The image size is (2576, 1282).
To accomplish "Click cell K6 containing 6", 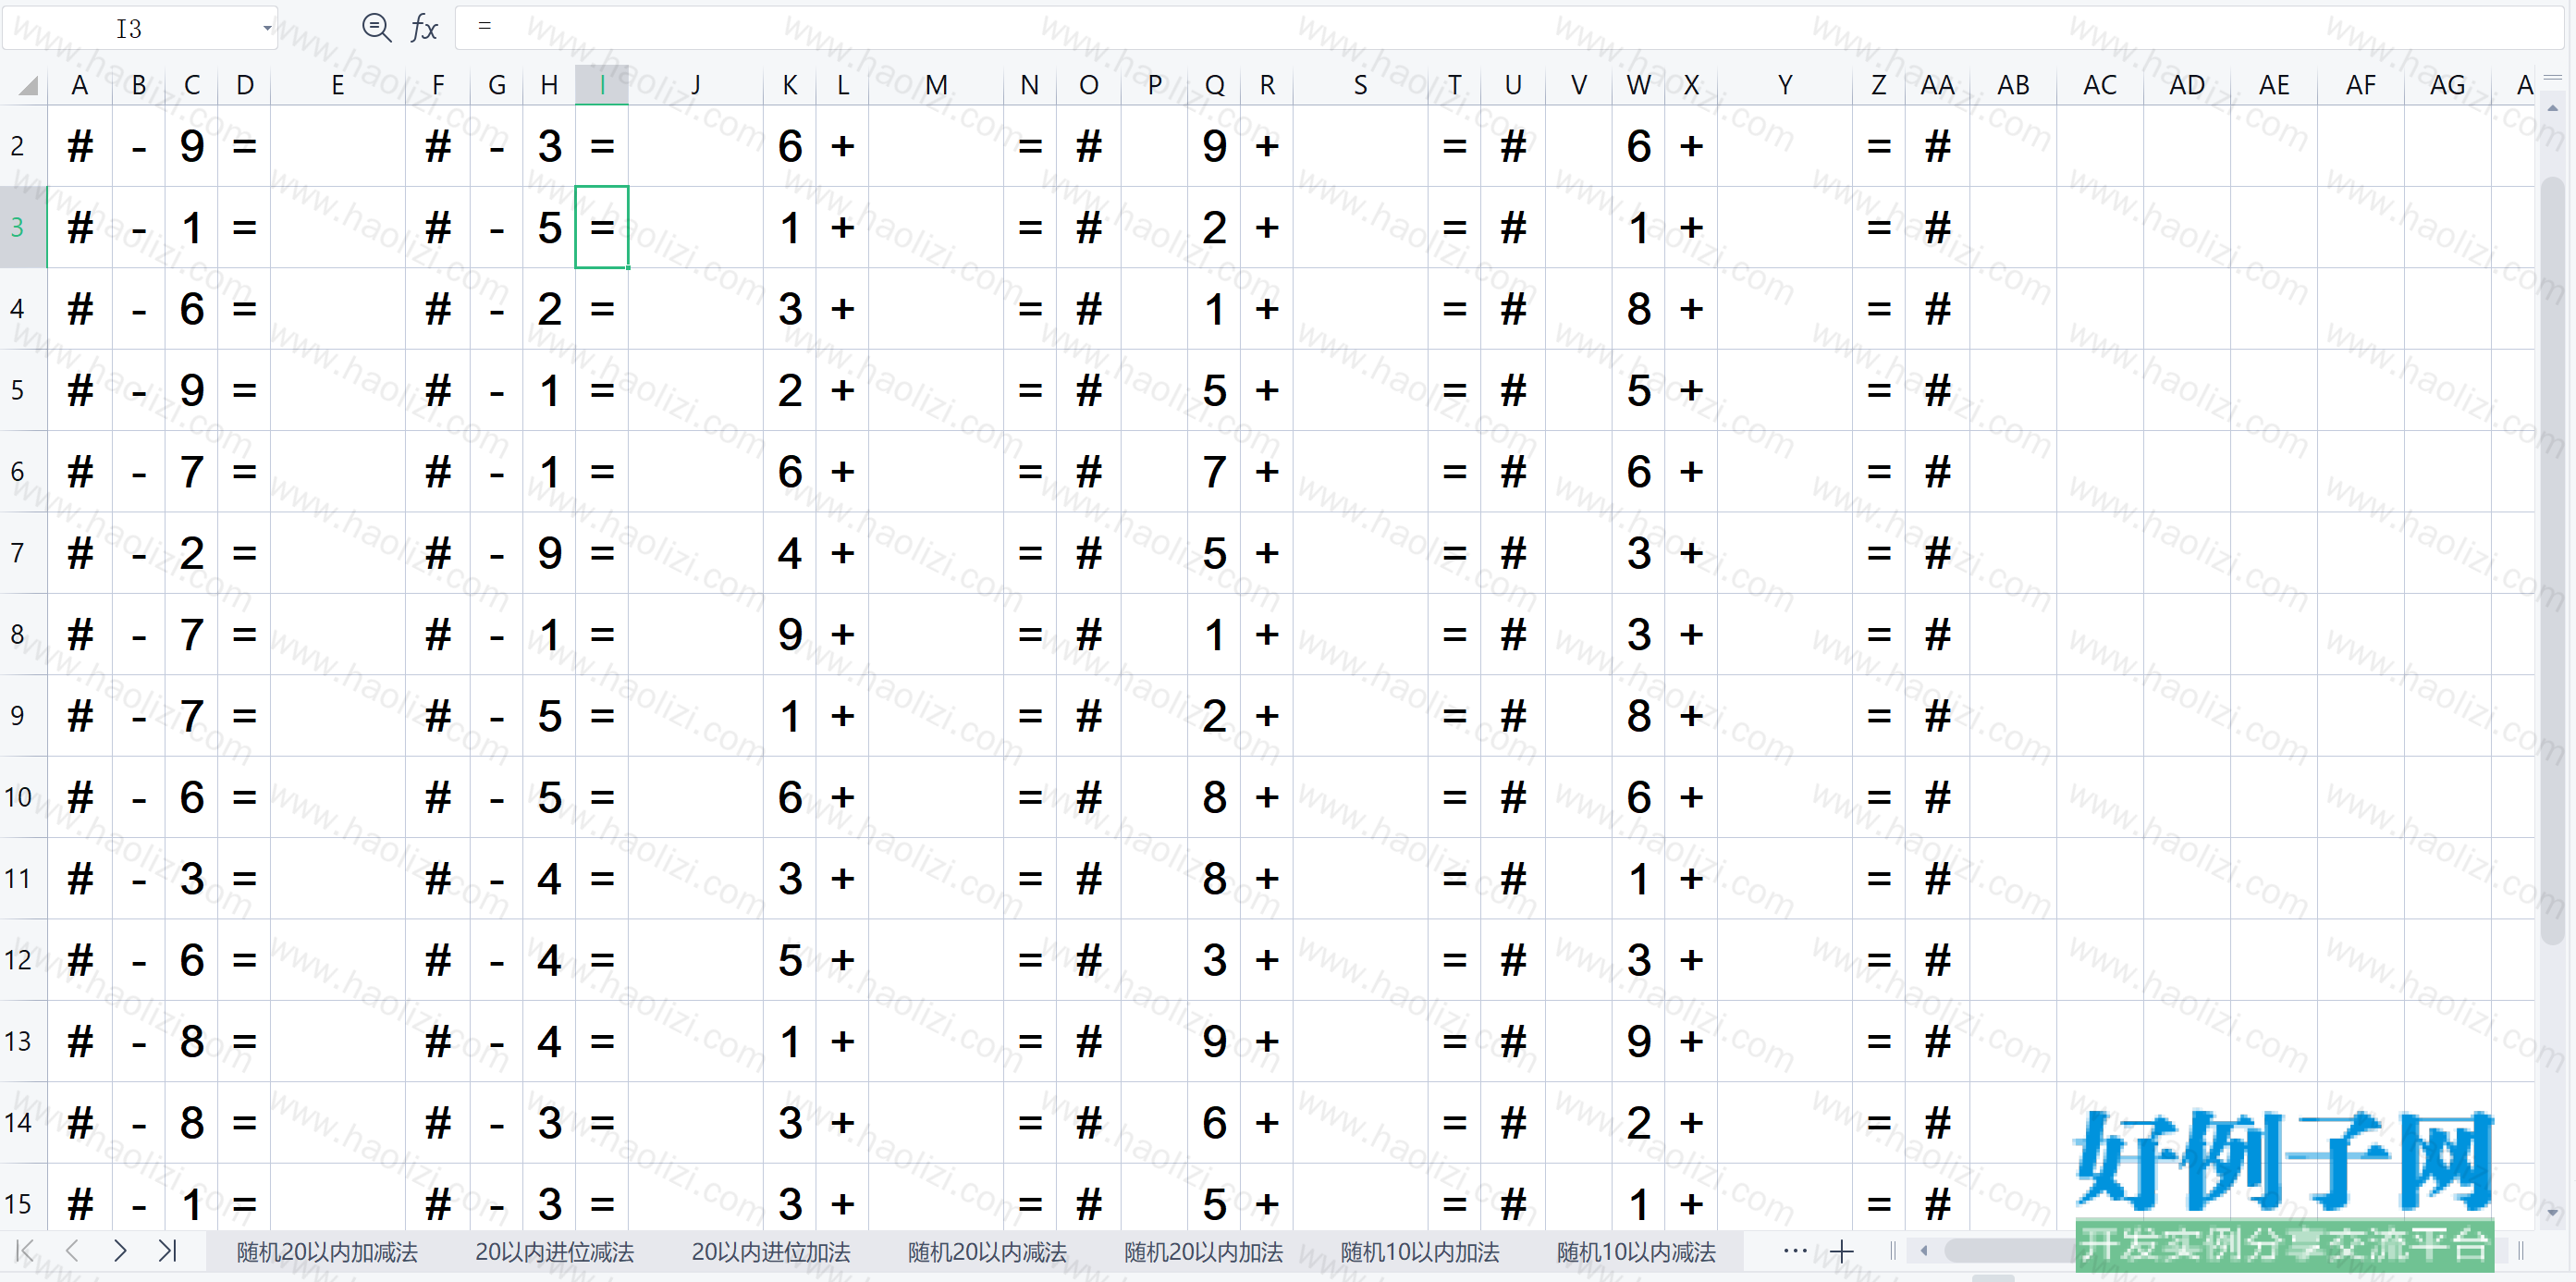I will click(x=790, y=471).
